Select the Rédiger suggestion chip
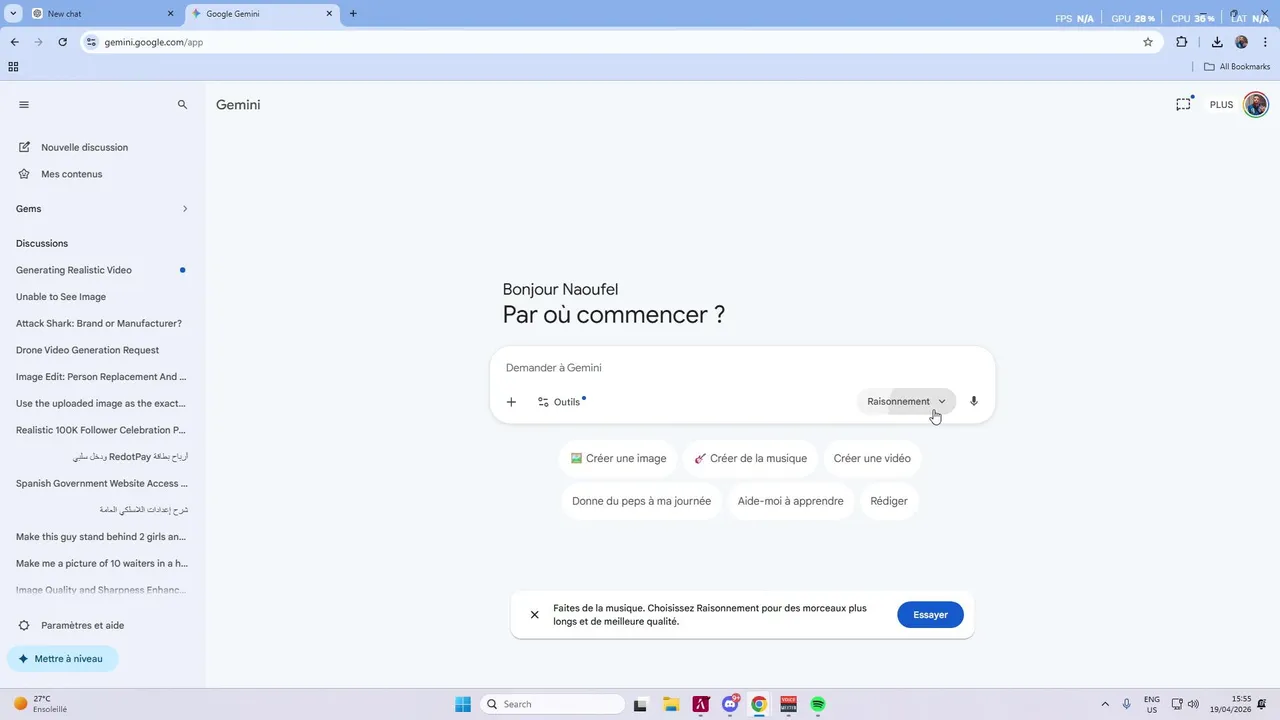 (889, 501)
